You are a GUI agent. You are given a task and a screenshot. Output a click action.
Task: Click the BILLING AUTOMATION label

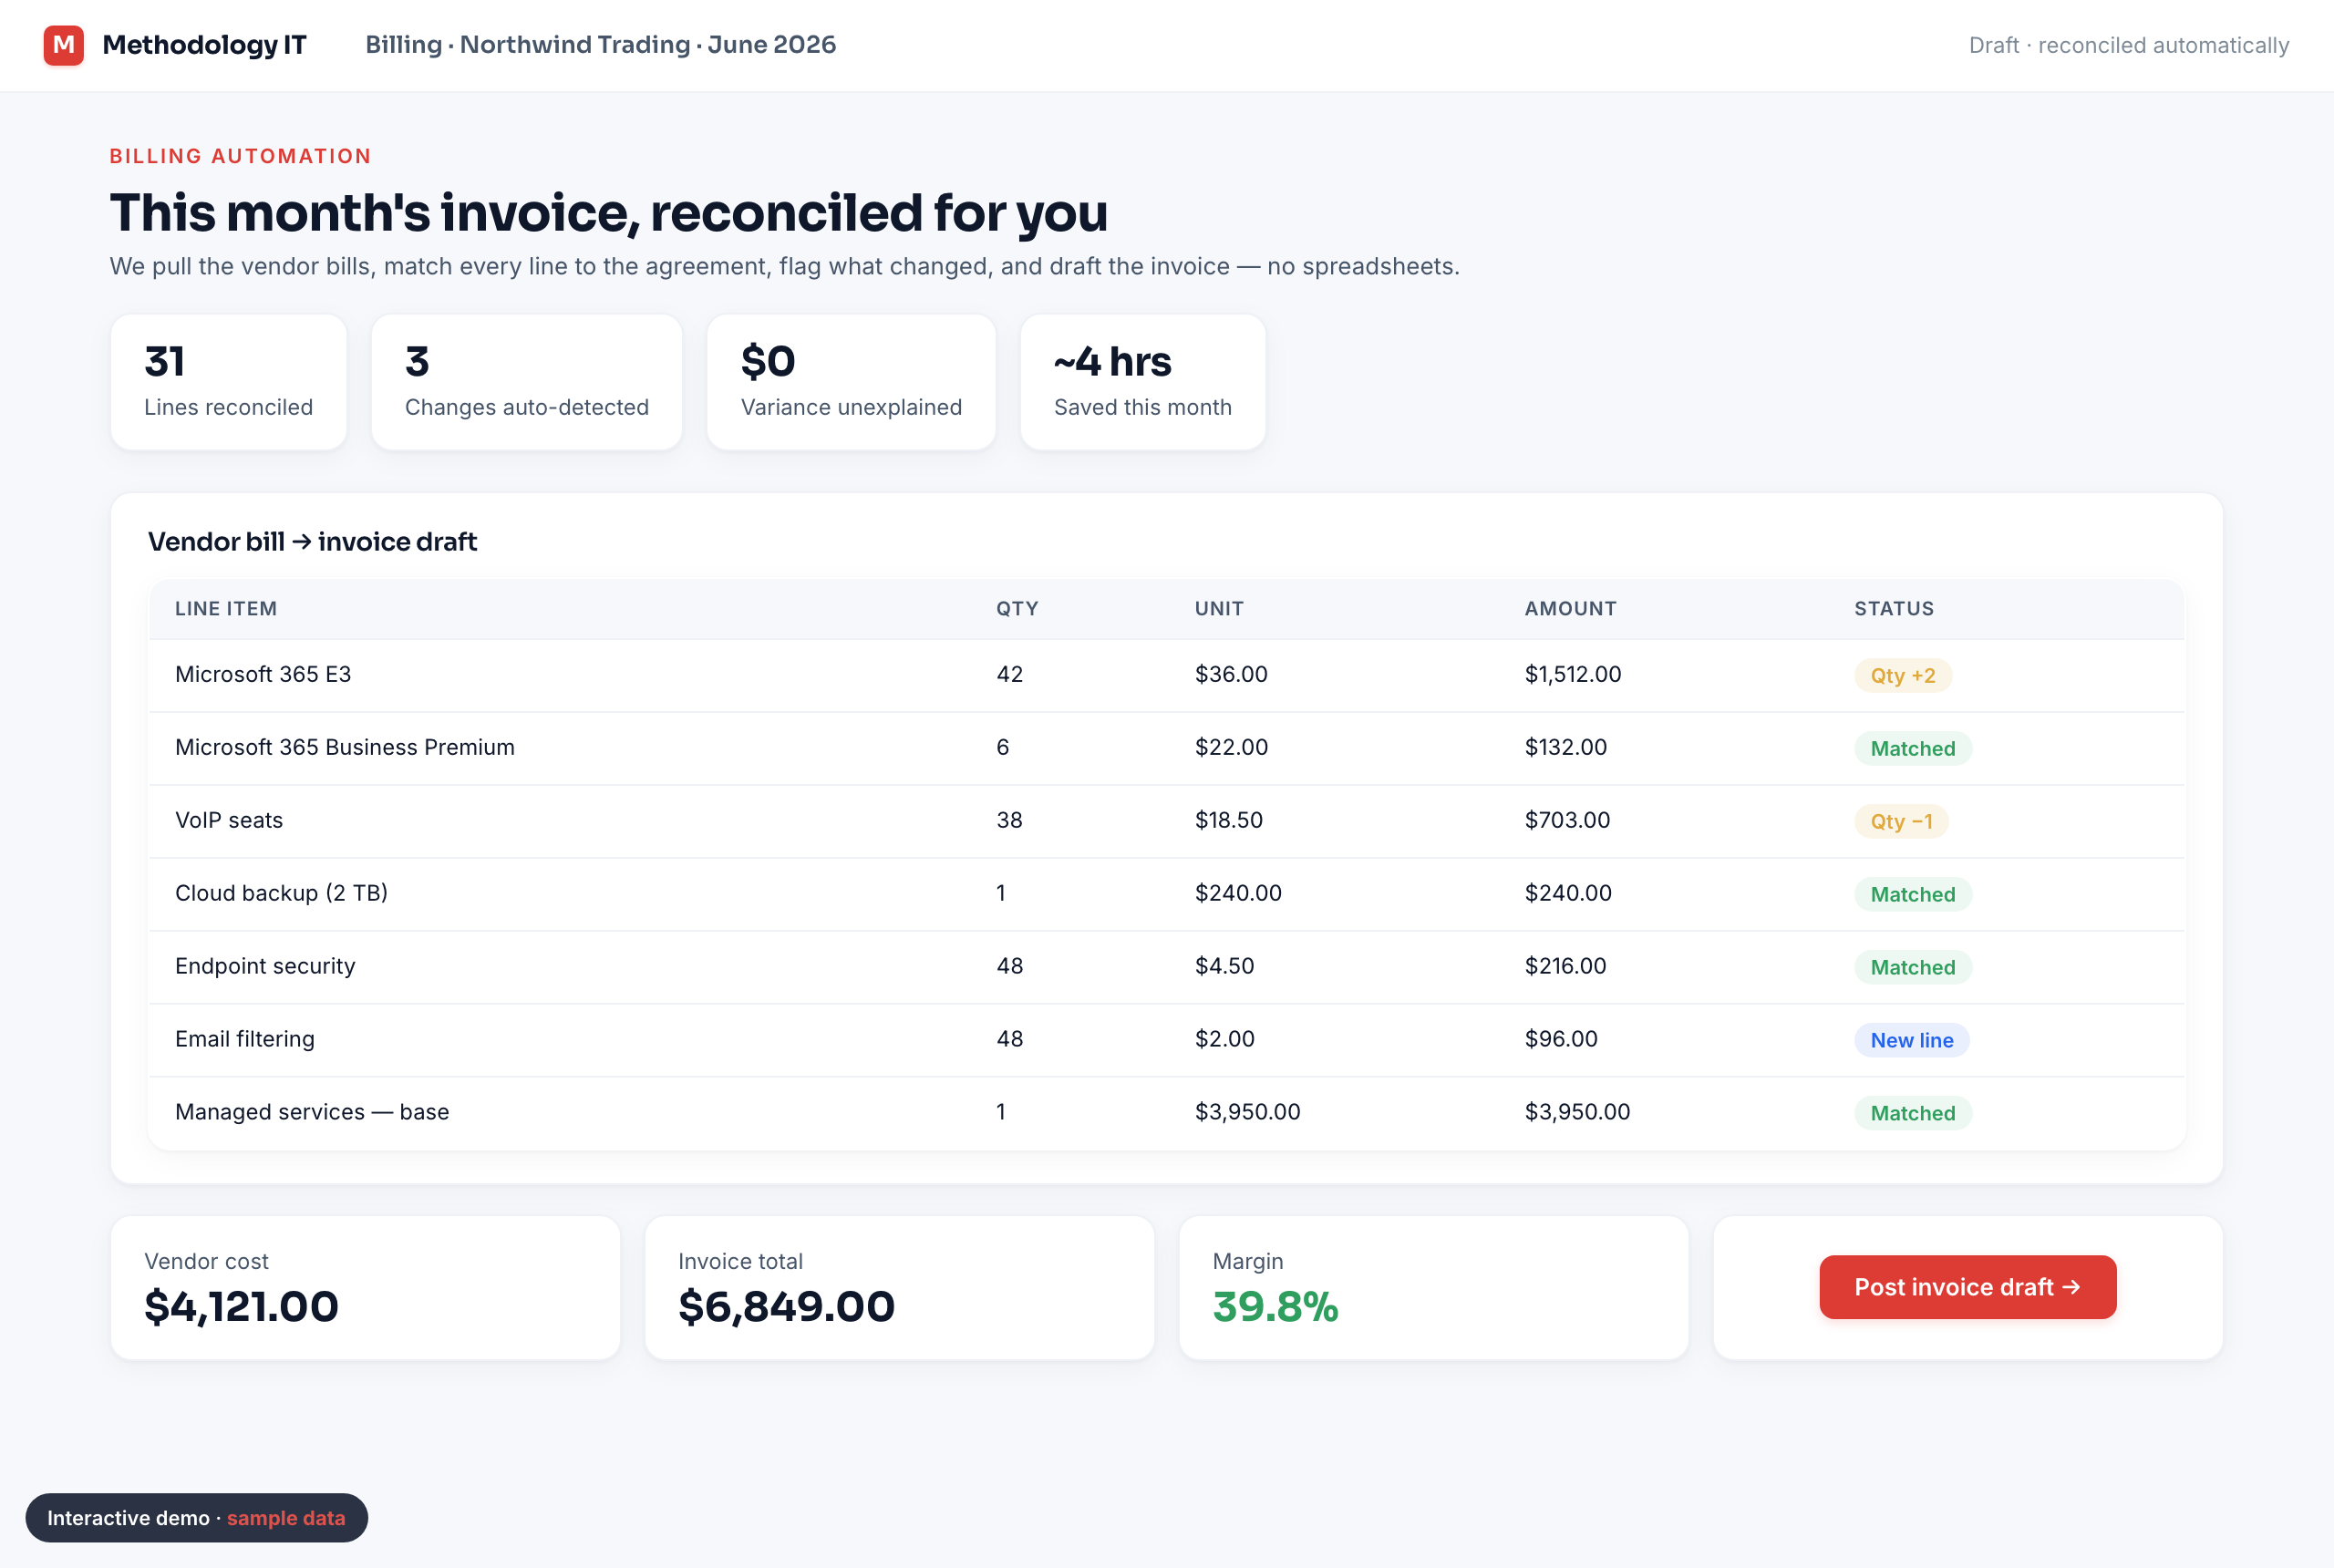coord(240,156)
